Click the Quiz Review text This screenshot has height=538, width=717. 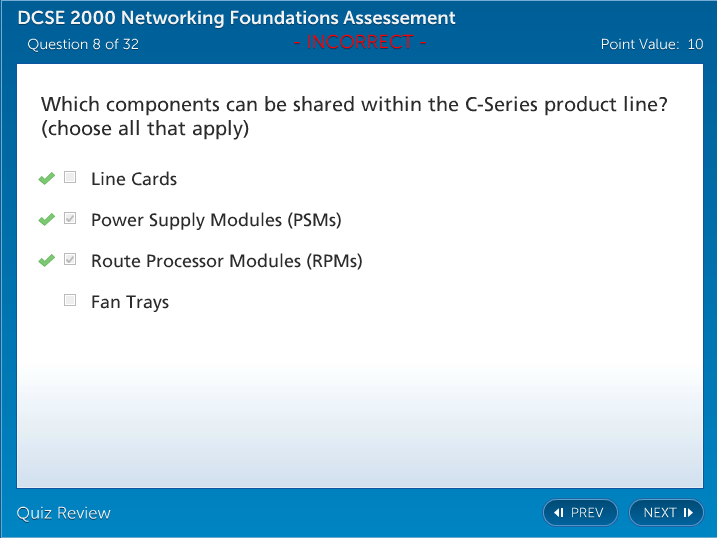64,513
